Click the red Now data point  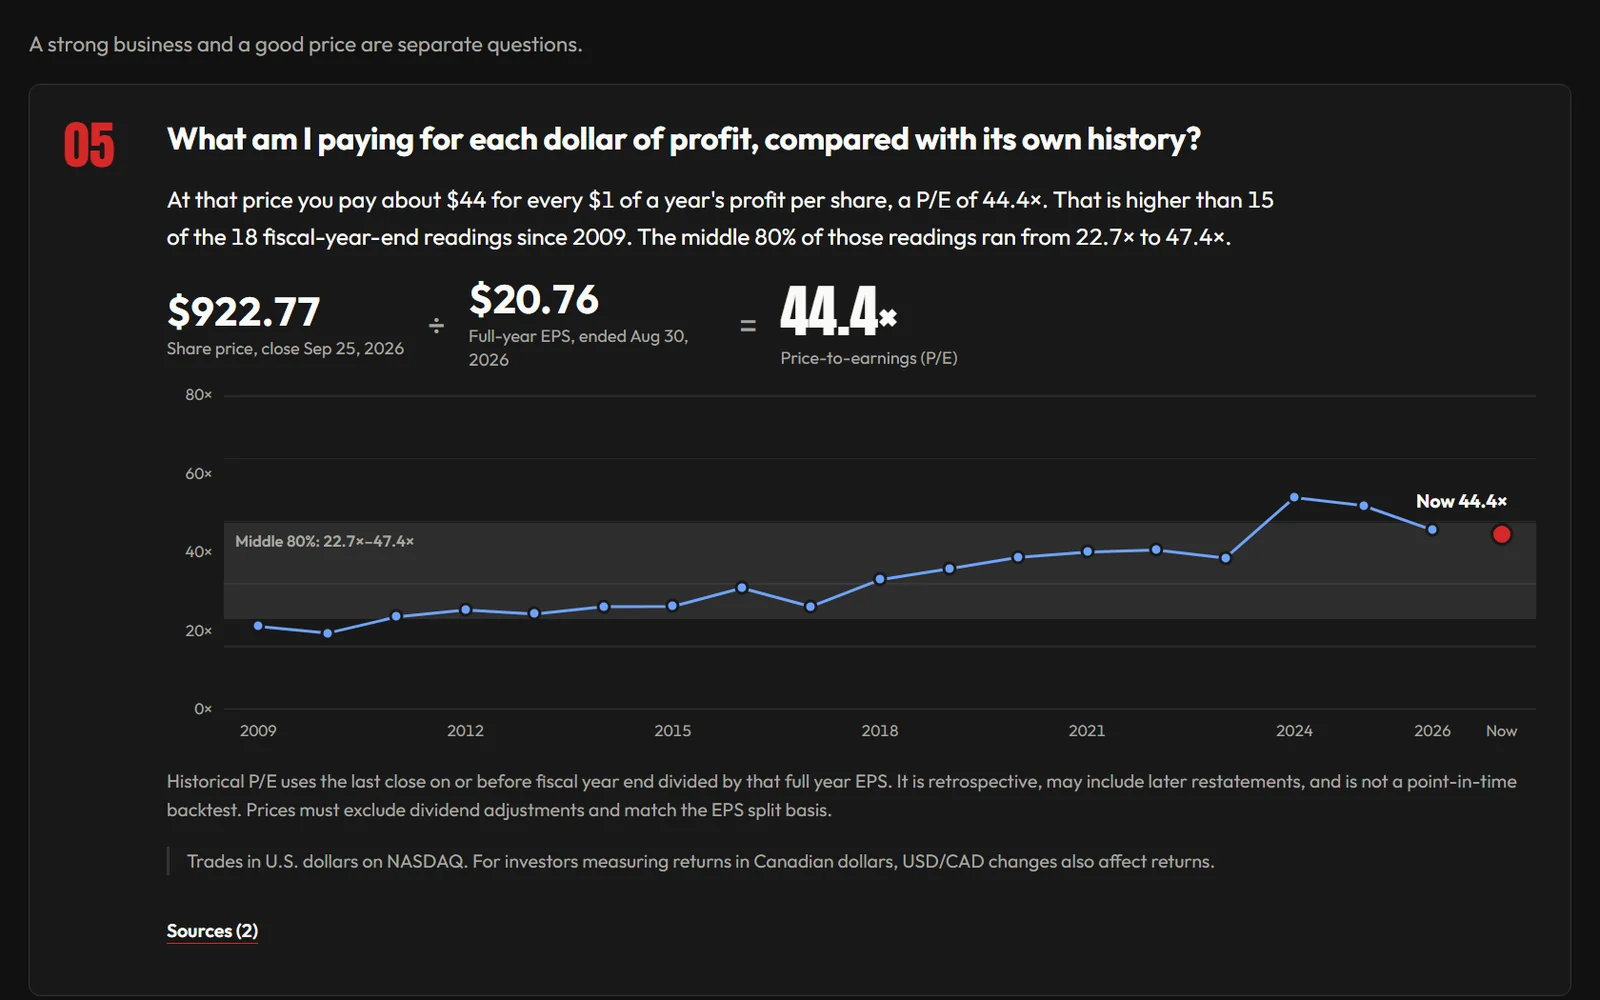click(x=1501, y=534)
